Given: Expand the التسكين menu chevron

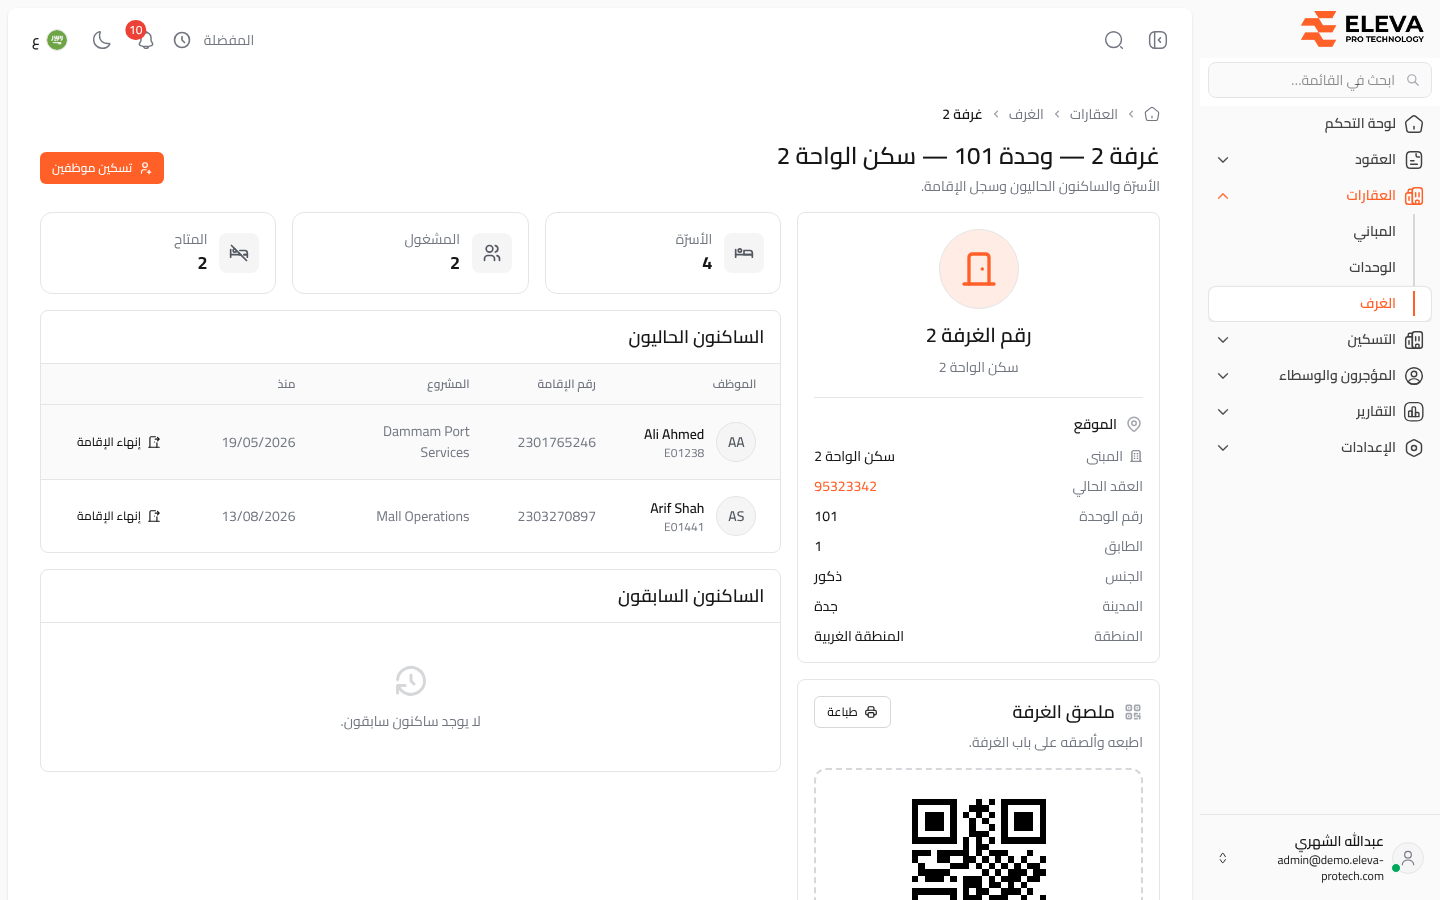Looking at the screenshot, I should [1223, 340].
